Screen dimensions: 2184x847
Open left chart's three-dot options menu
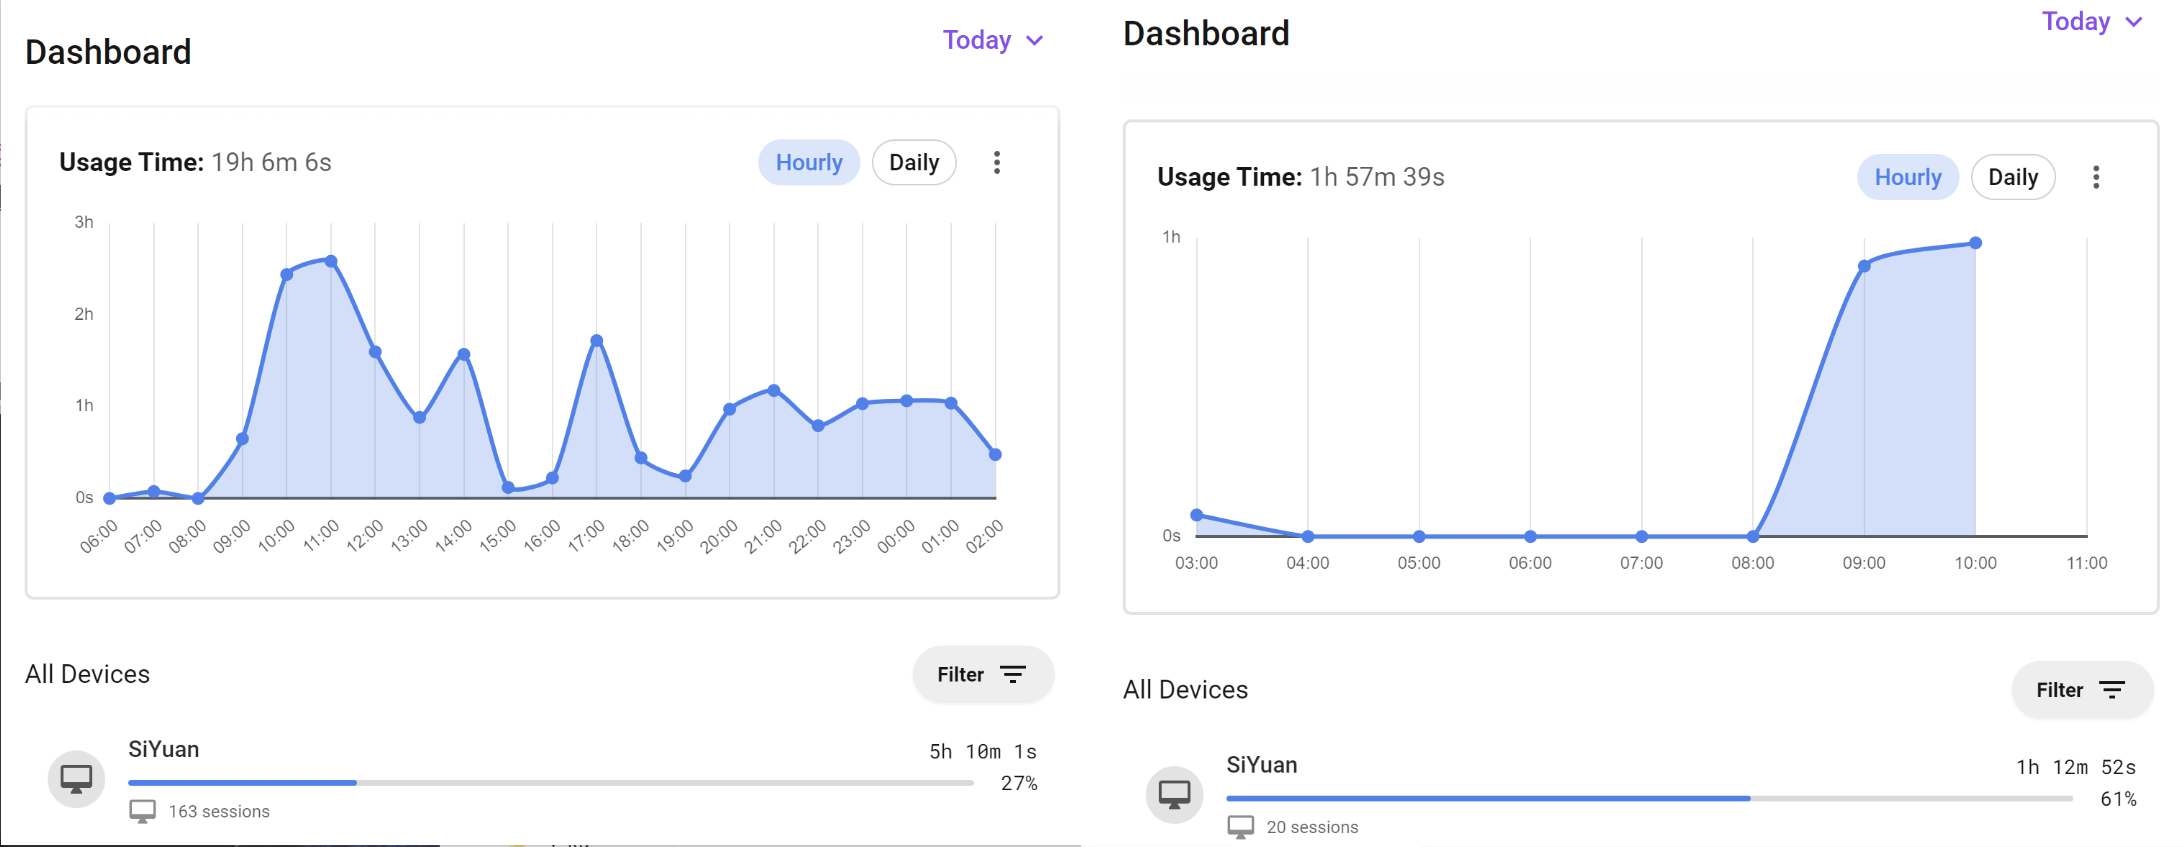click(997, 163)
